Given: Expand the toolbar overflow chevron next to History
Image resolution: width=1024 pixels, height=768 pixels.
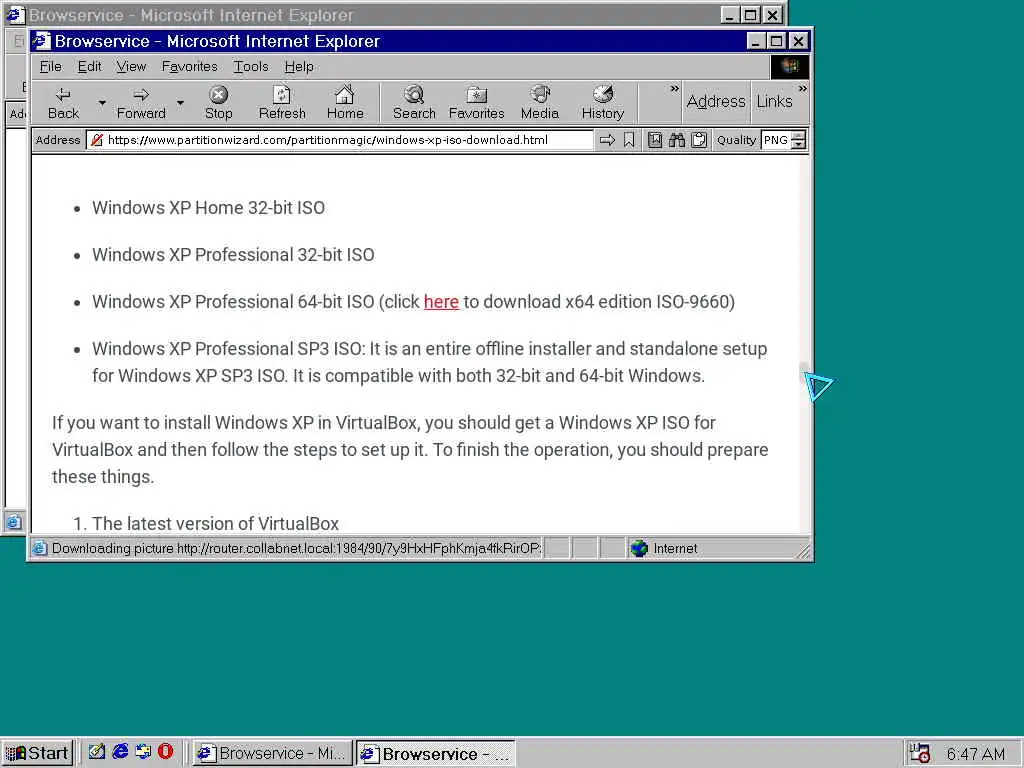Looking at the screenshot, I should pyautogui.click(x=675, y=89).
